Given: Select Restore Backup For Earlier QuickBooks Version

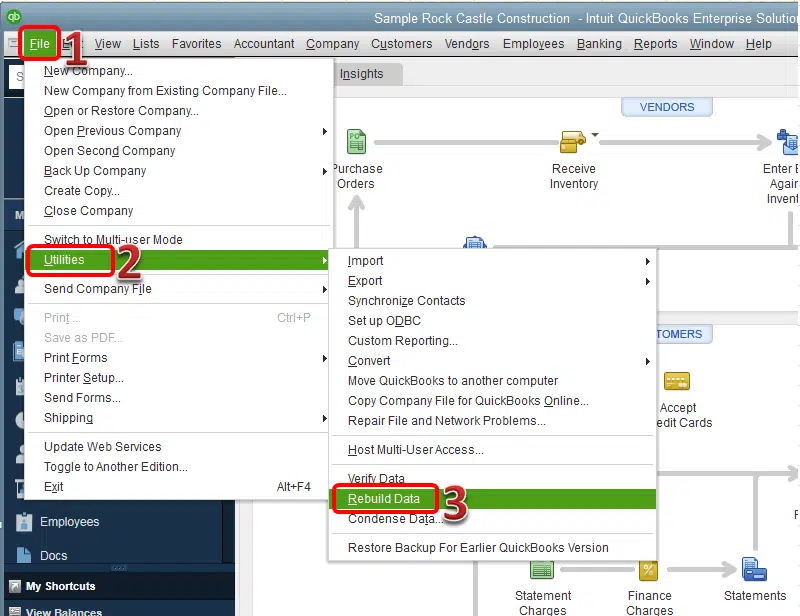Looking at the screenshot, I should click(x=493, y=548).
